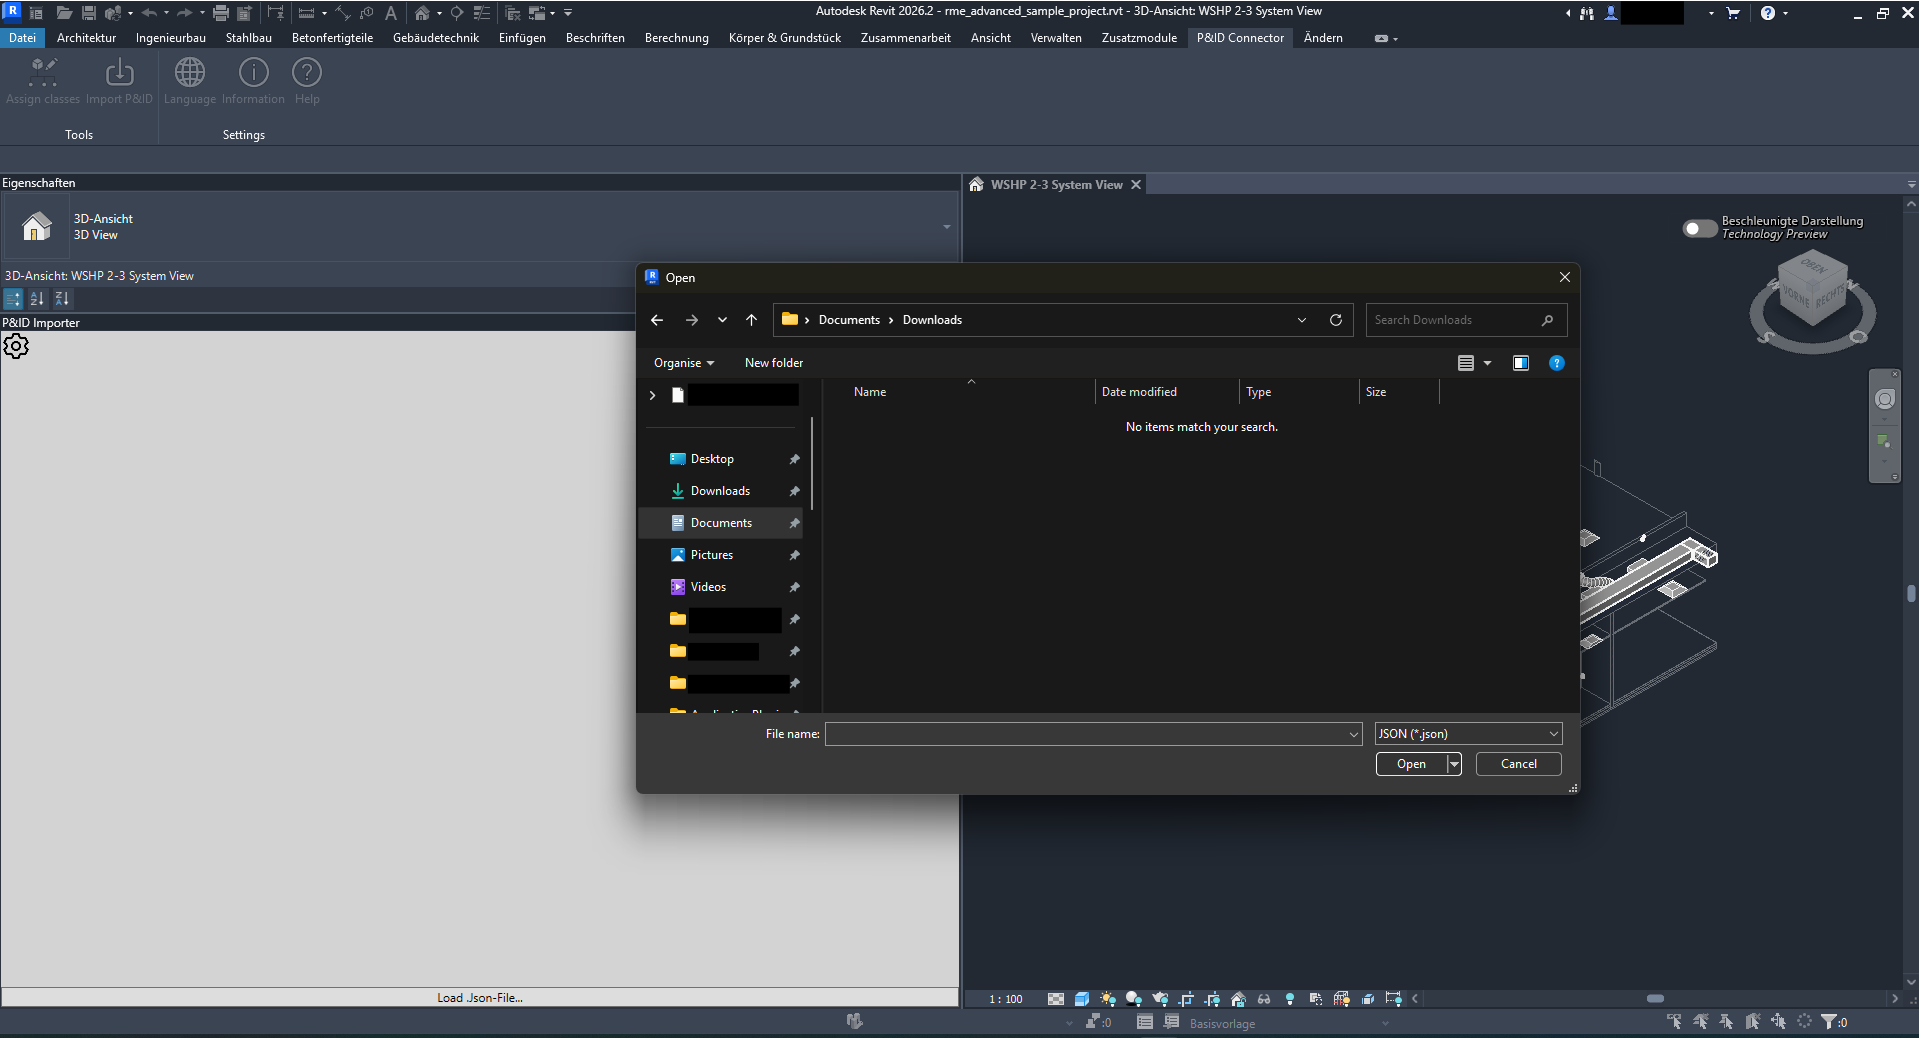
Task: Click the Help icon in Settings panel
Action: (306, 72)
